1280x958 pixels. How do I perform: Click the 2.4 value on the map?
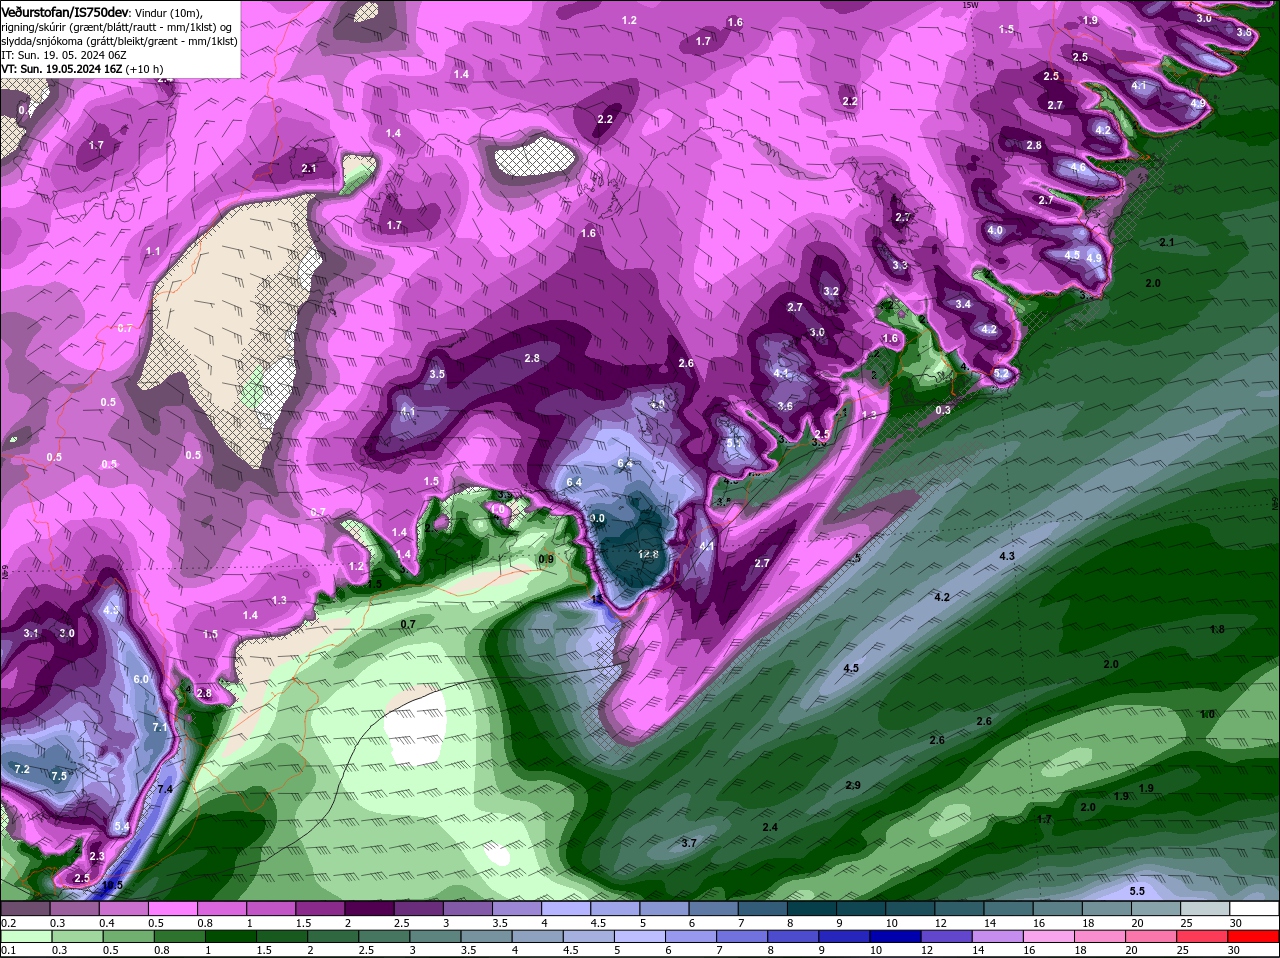coord(770,827)
